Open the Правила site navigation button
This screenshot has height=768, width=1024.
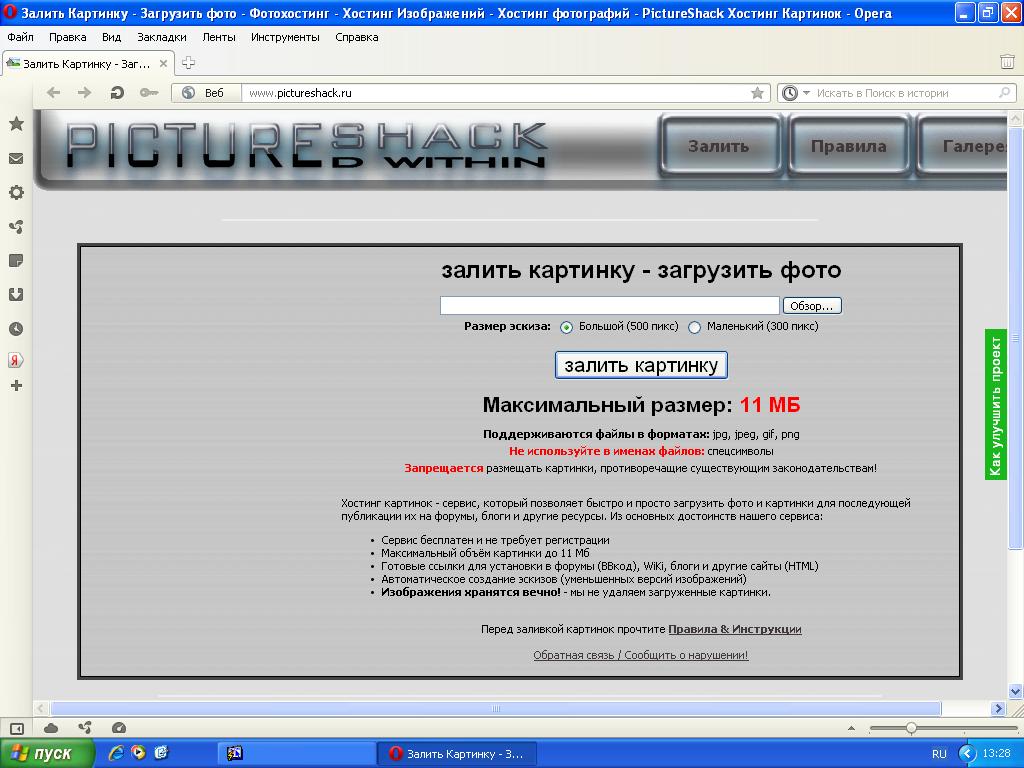coord(848,146)
